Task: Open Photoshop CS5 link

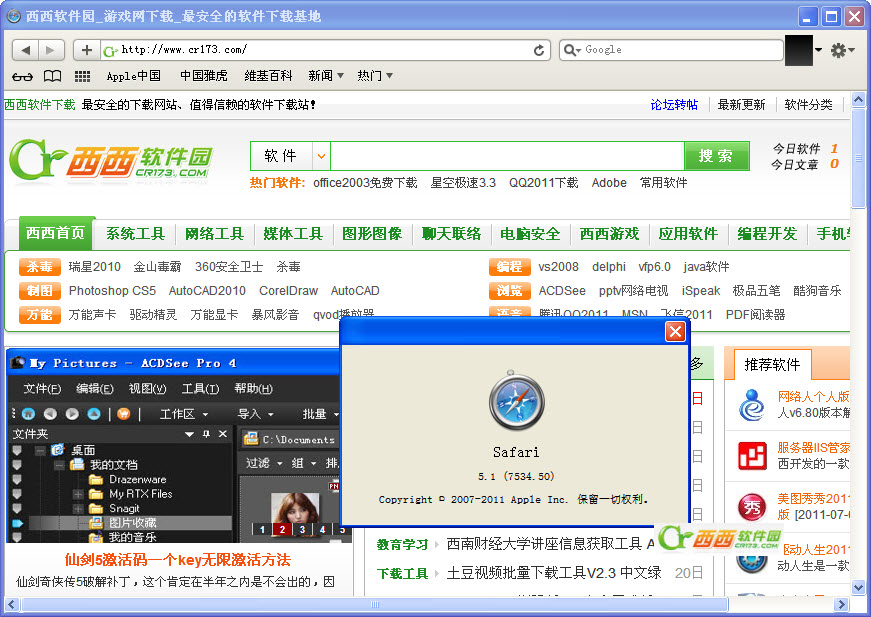Action: [x=112, y=290]
